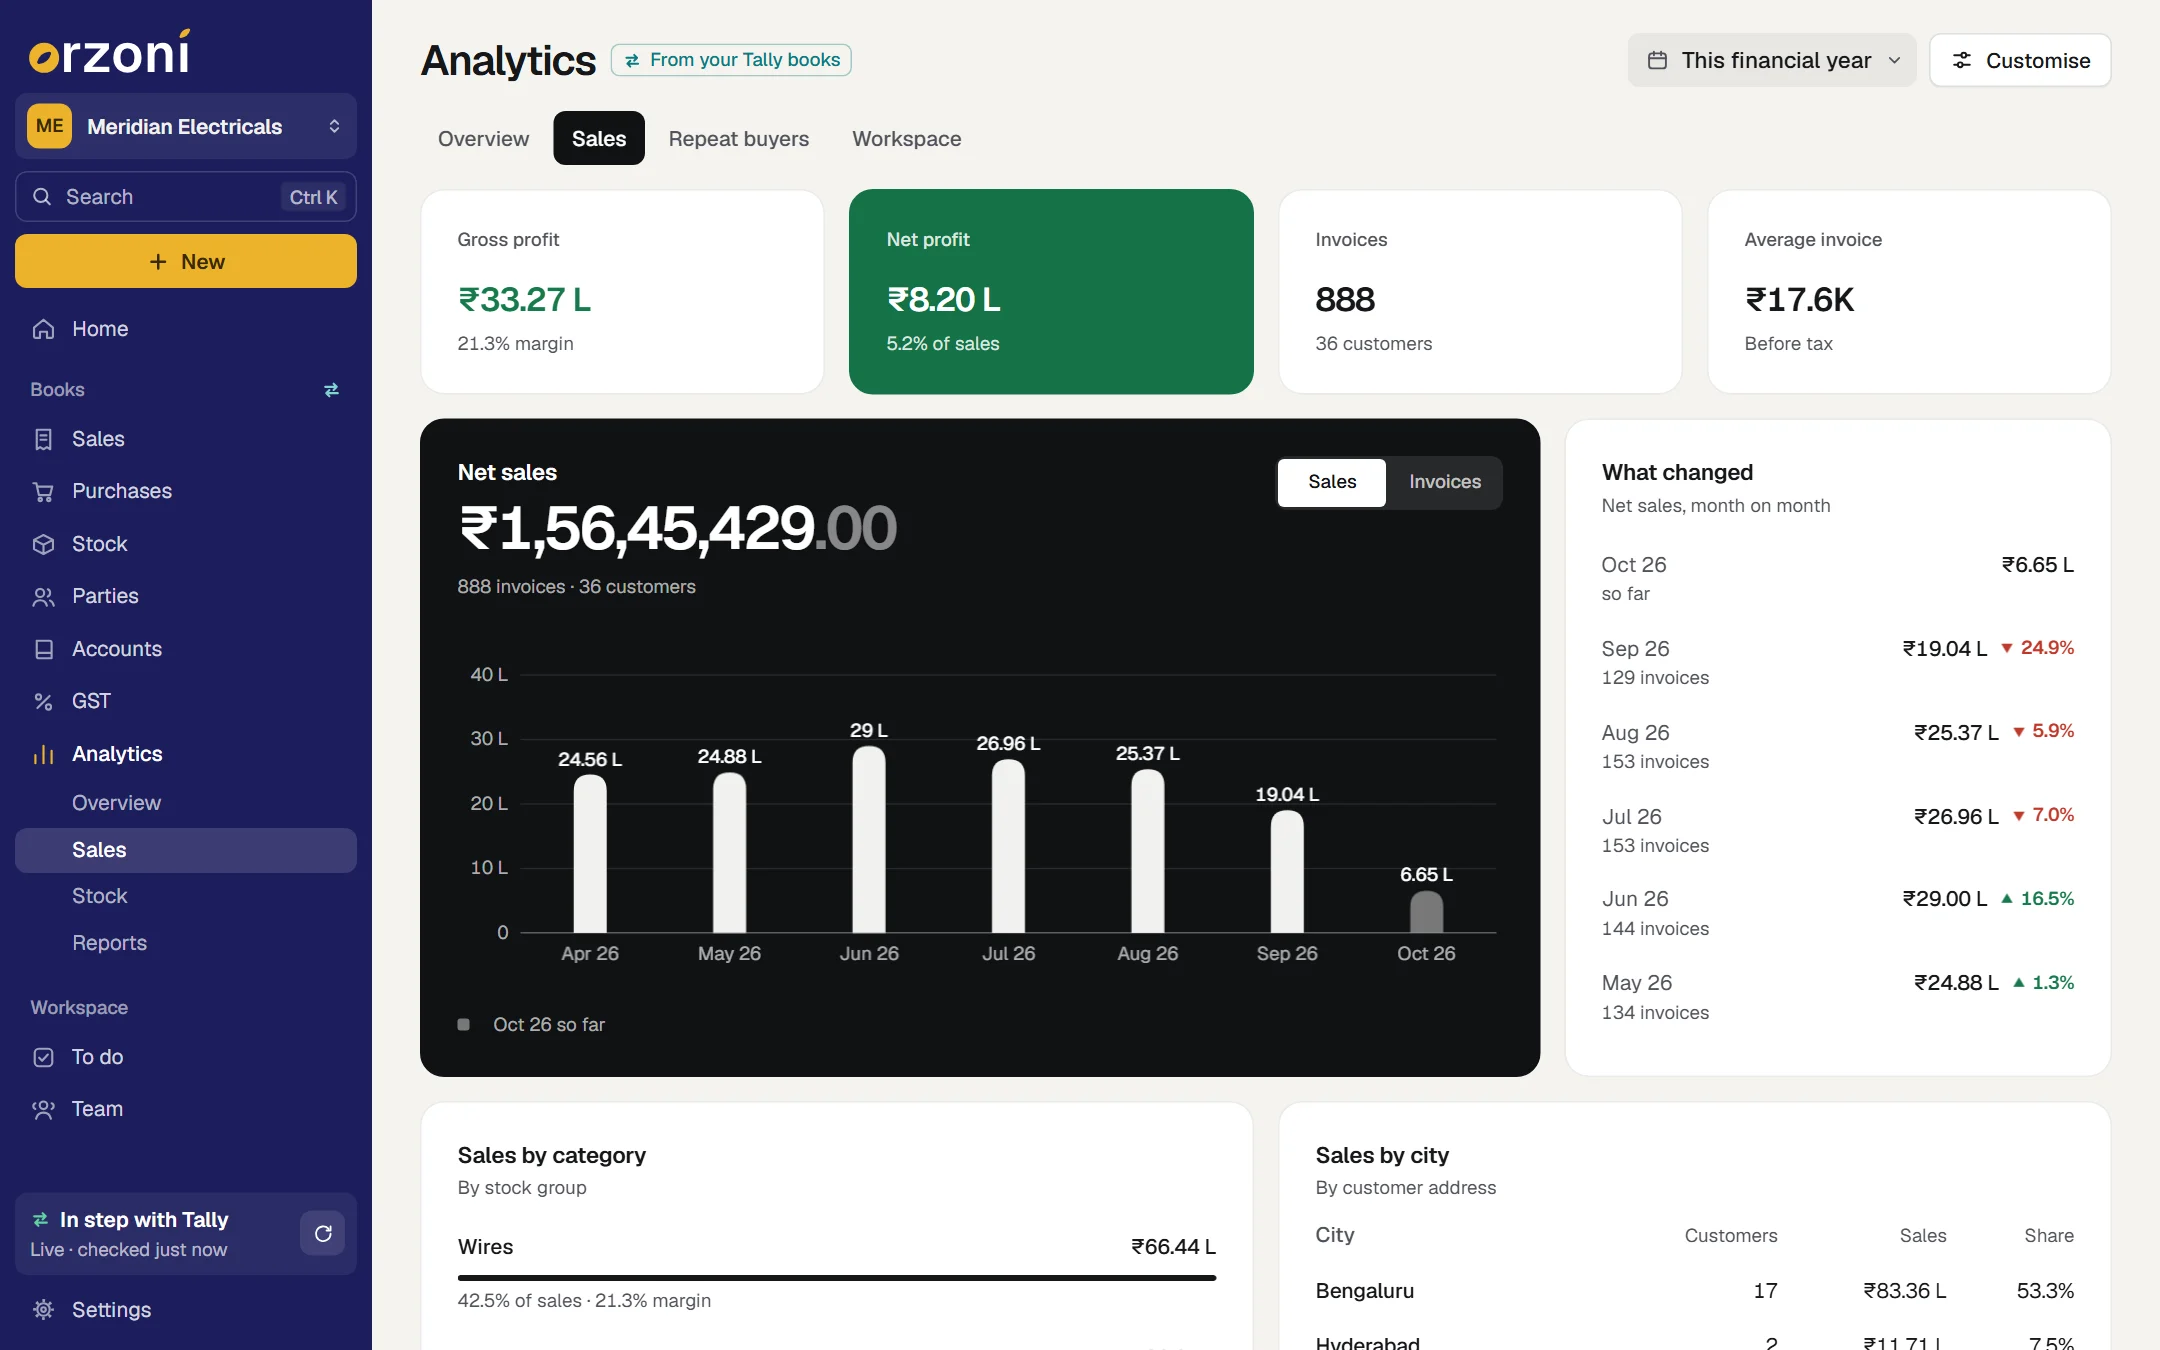Click the Orzoni logo

[x=109, y=52]
